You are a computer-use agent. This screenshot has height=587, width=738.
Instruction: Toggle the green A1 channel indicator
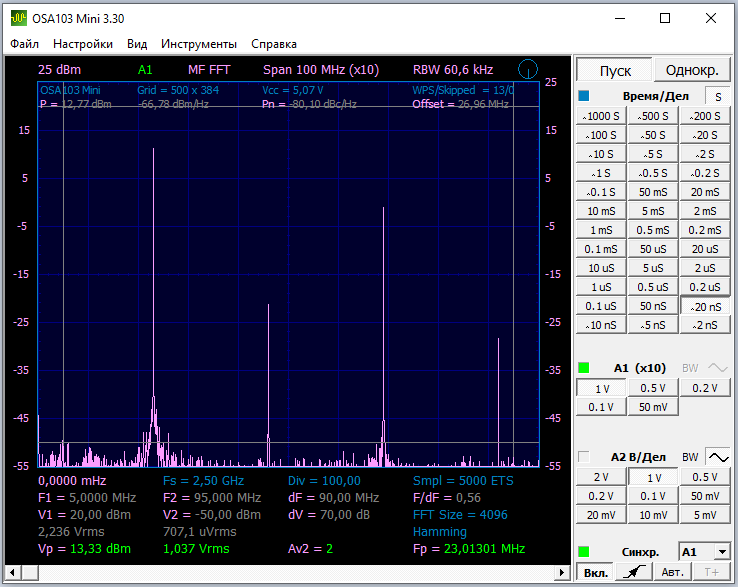click(584, 368)
